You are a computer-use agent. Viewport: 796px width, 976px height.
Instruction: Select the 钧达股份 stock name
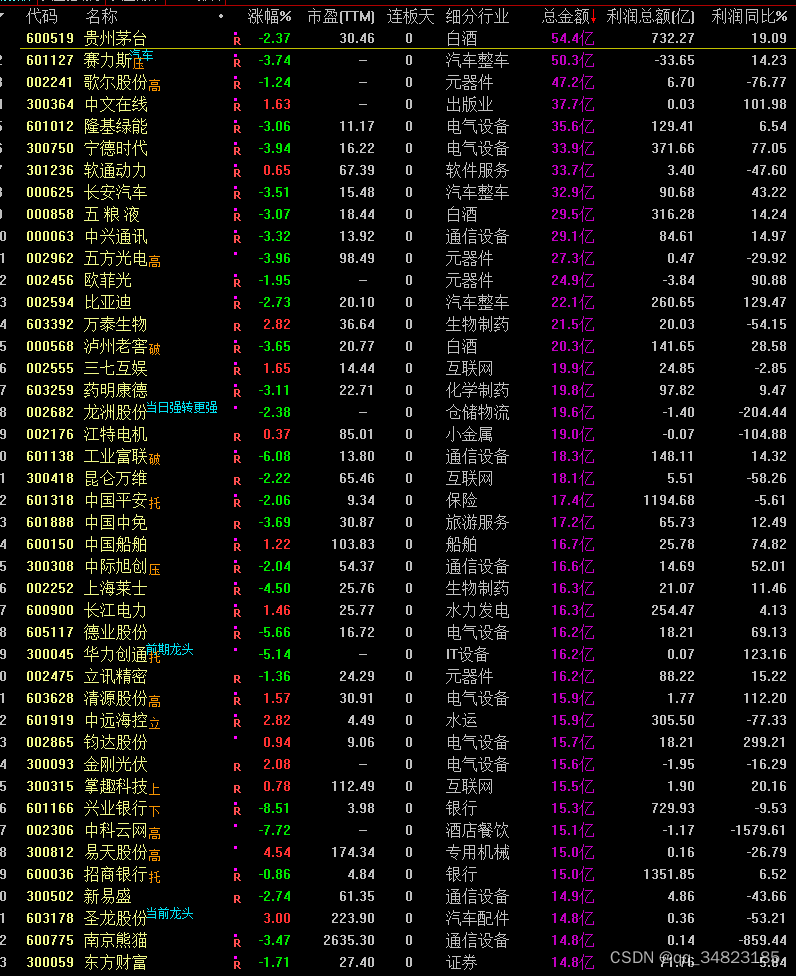[115, 743]
